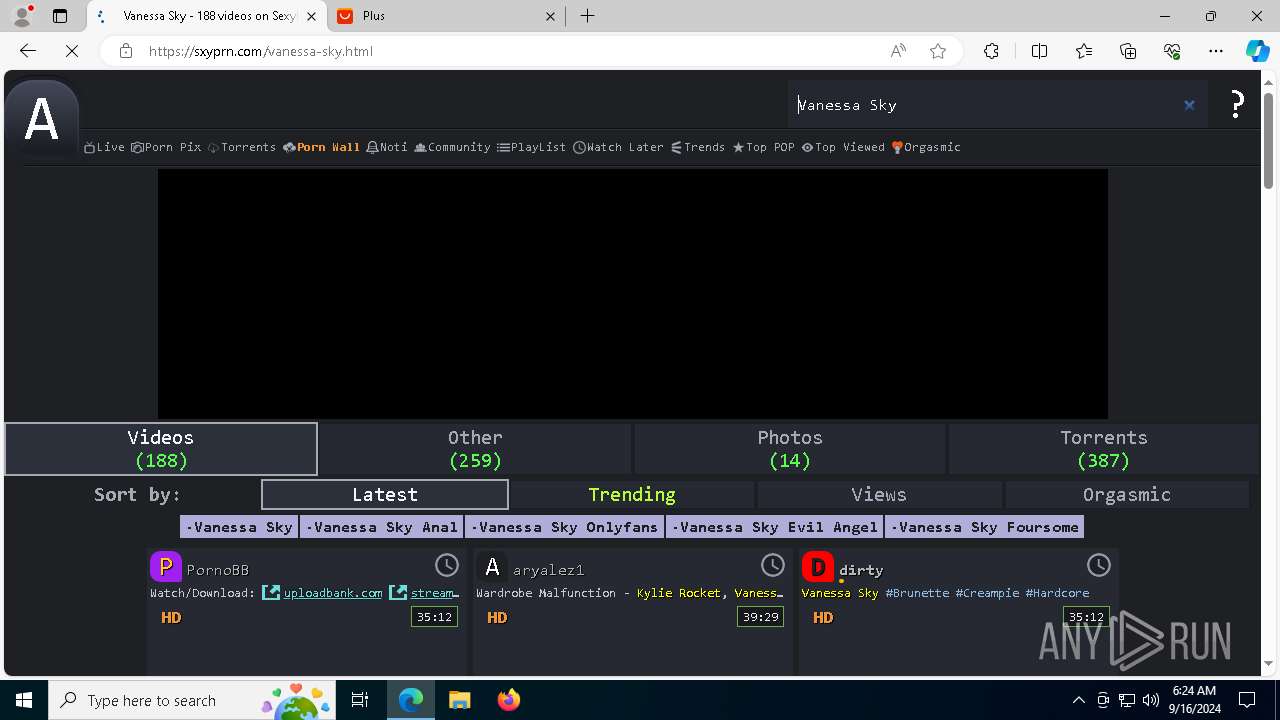Toggle Split screen in Edge toolbar
The width and height of the screenshot is (1280, 720).
[1039, 51]
